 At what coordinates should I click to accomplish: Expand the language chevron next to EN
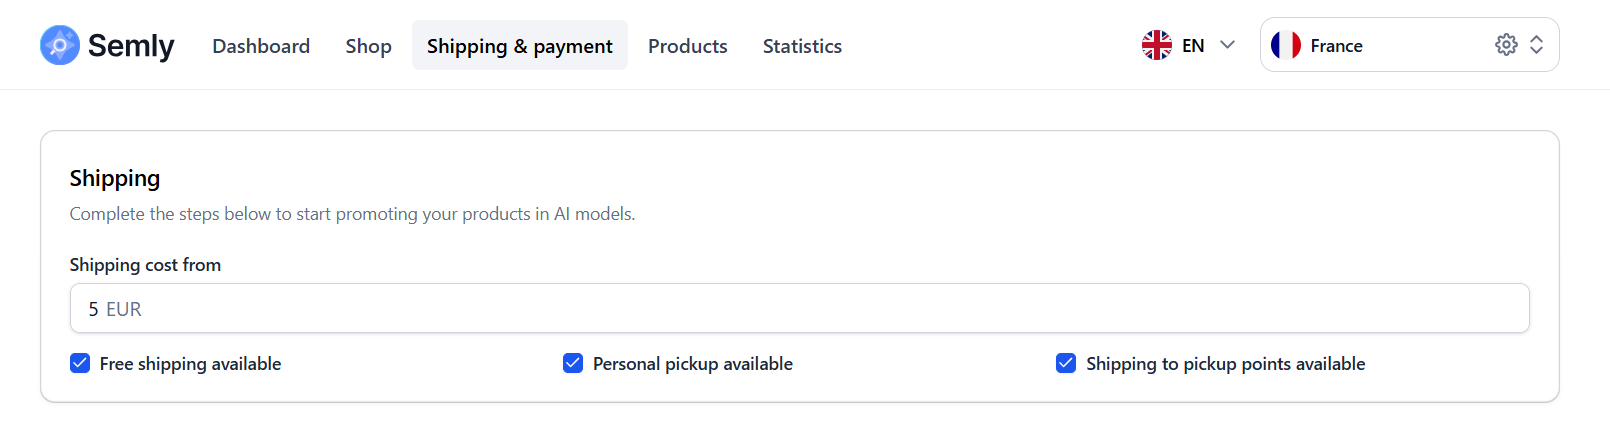point(1228,45)
